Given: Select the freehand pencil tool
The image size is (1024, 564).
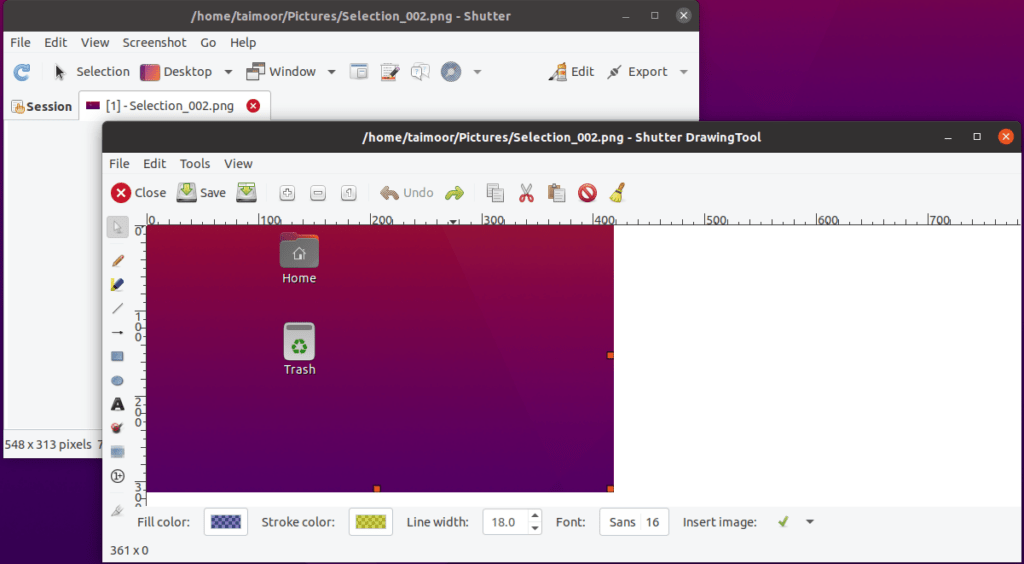Looking at the screenshot, I should coord(117,260).
